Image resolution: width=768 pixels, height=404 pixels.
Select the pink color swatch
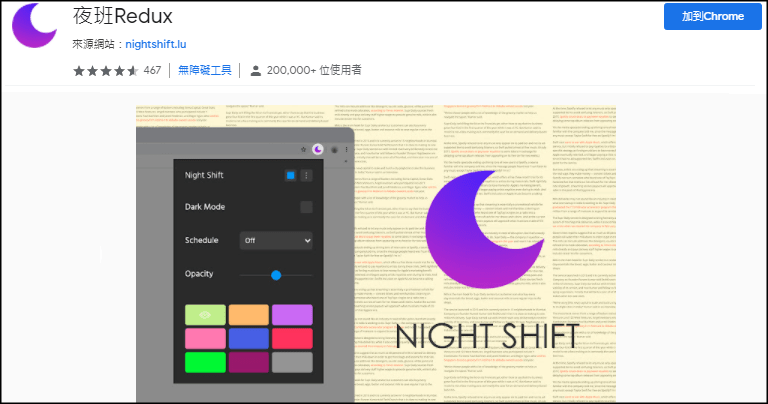(x=205, y=338)
